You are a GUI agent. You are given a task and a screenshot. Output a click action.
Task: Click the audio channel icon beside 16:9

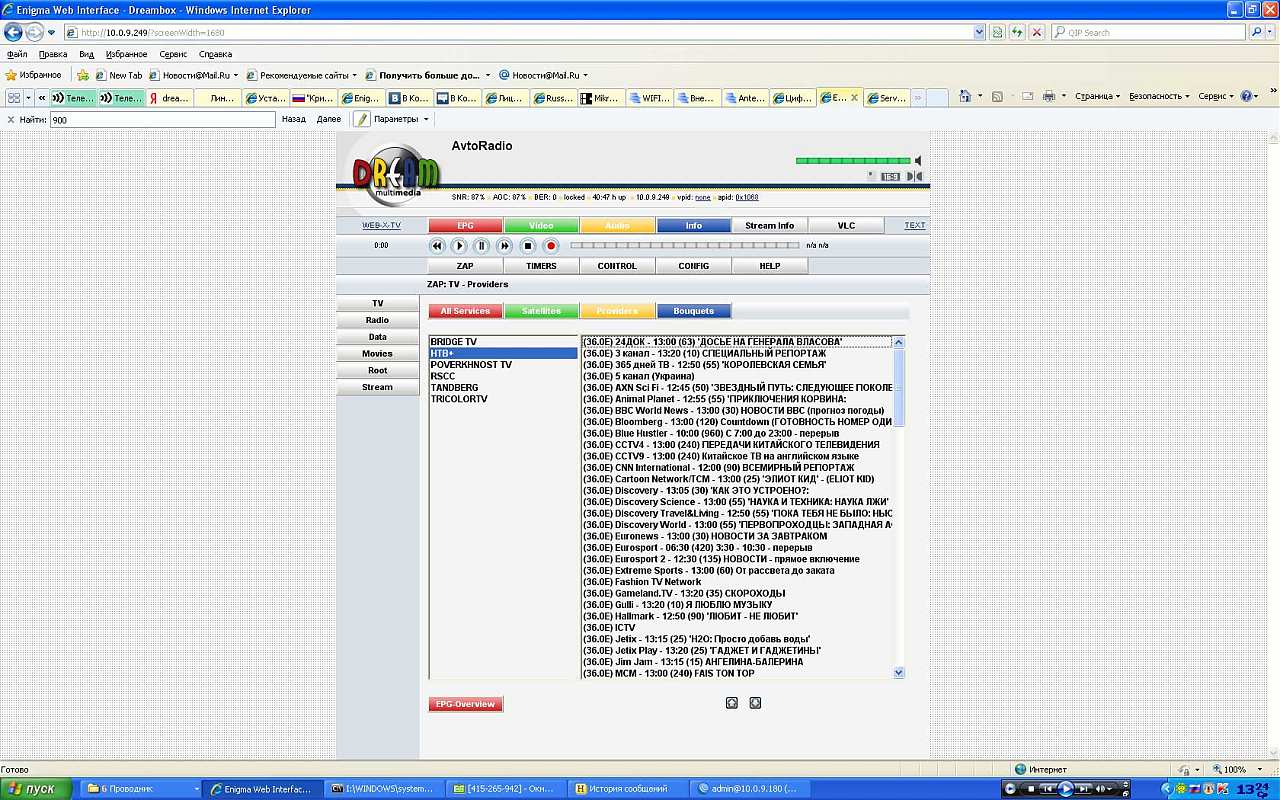coord(915,177)
